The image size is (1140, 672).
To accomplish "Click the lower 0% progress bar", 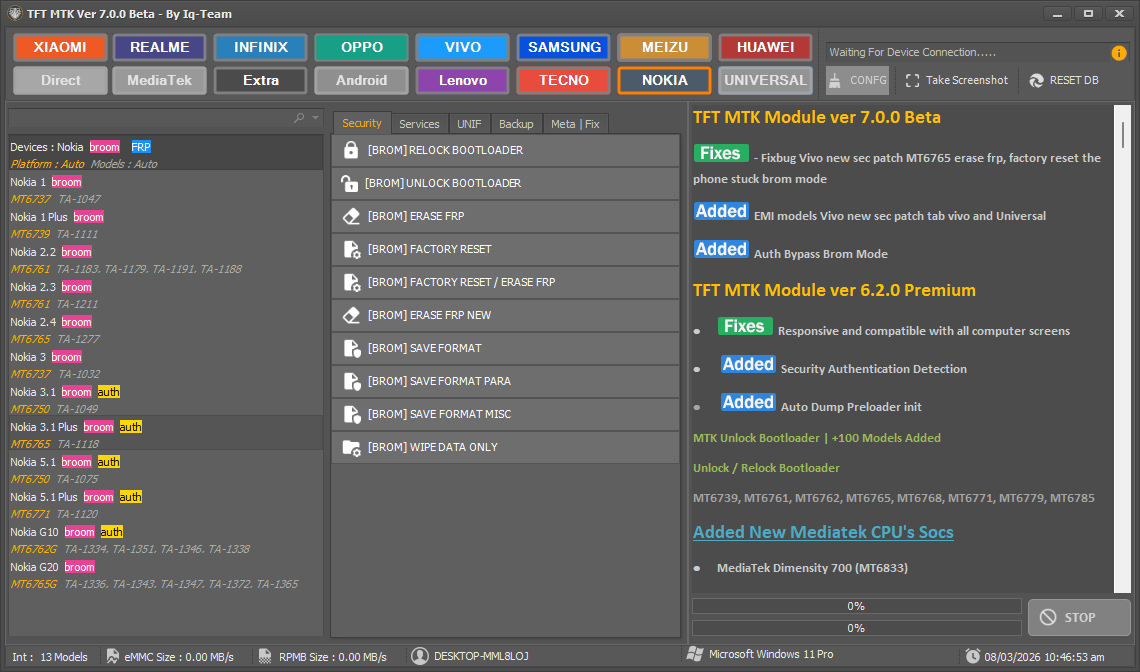I will click(x=855, y=627).
